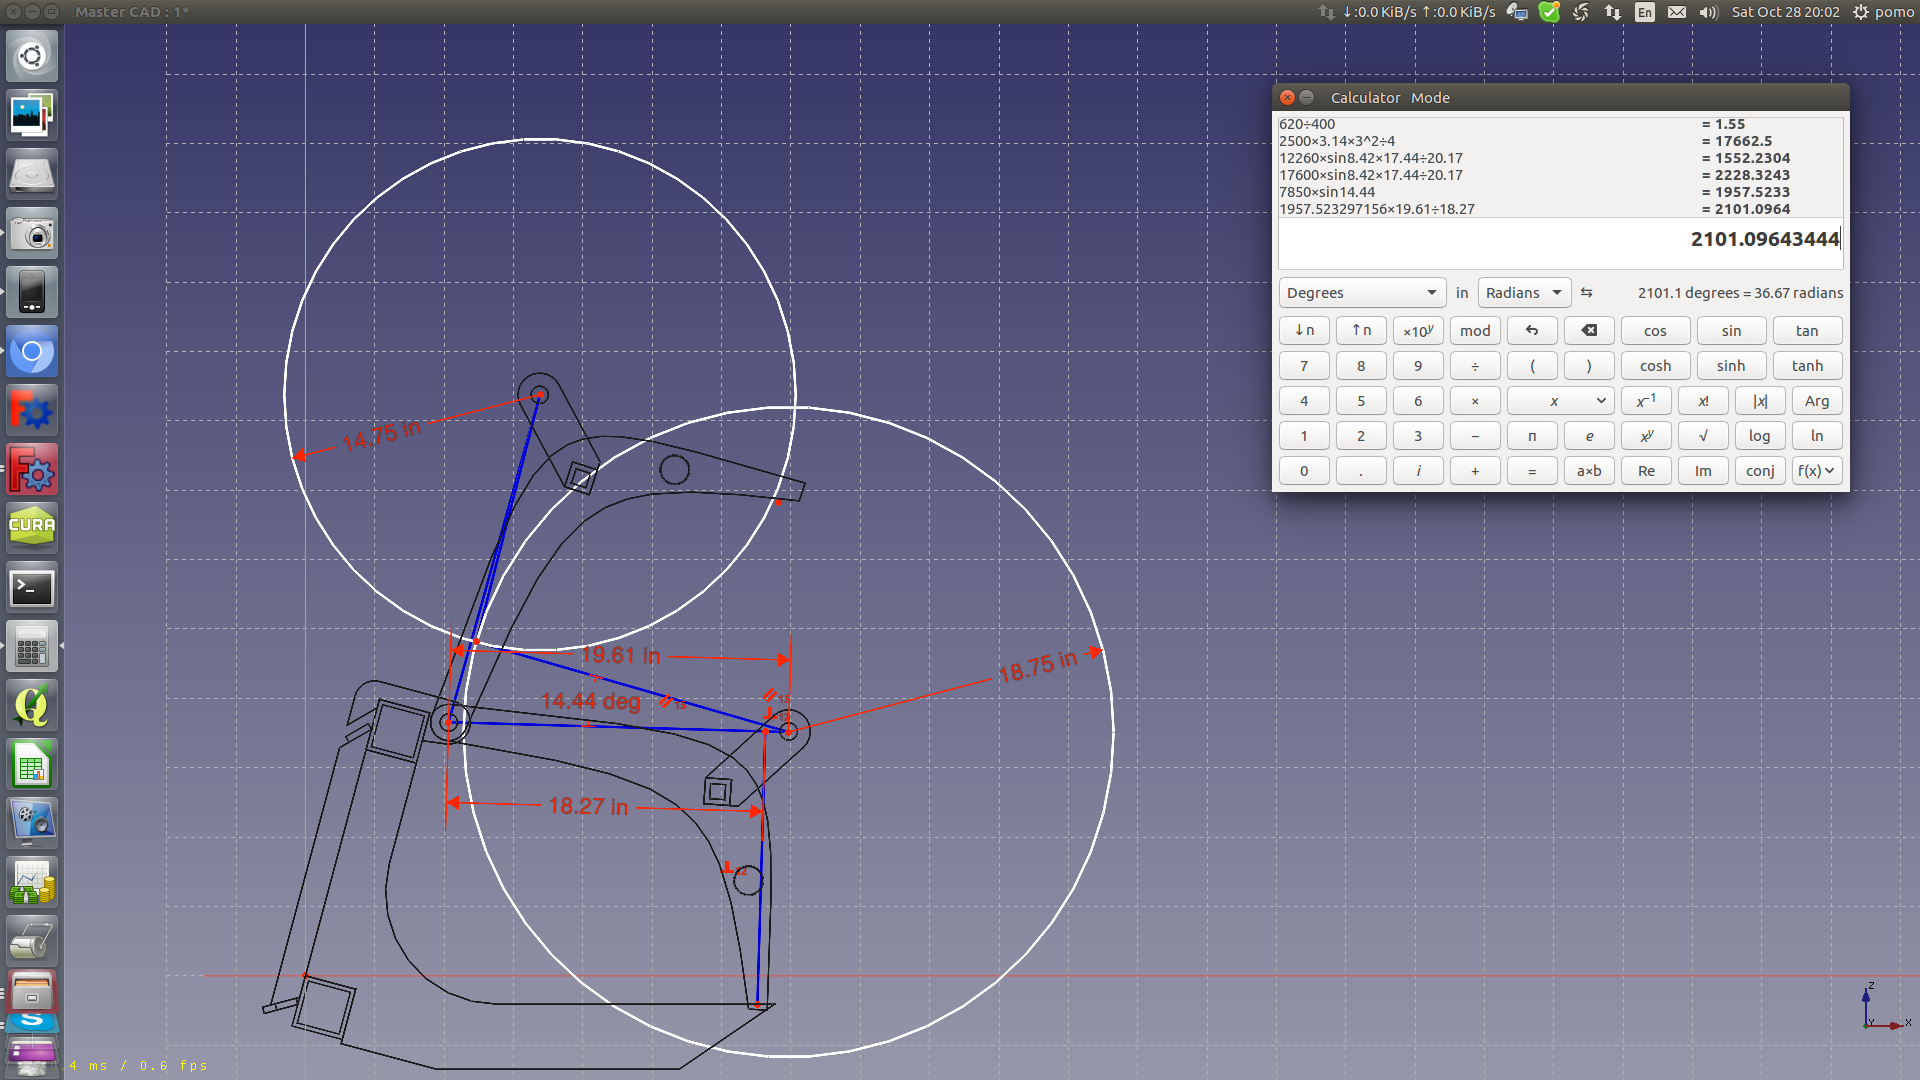Open LibreOffice Calc spreadsheet from dock
This screenshot has height=1080, width=1920.
32,766
